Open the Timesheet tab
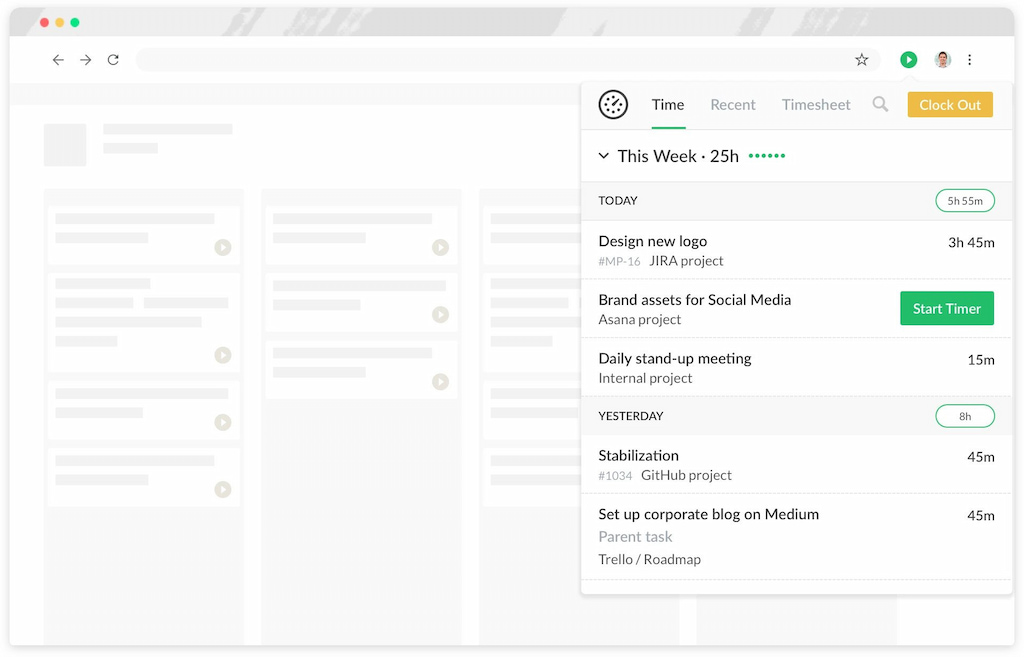Viewport: 1024px width, 657px height. tap(816, 104)
